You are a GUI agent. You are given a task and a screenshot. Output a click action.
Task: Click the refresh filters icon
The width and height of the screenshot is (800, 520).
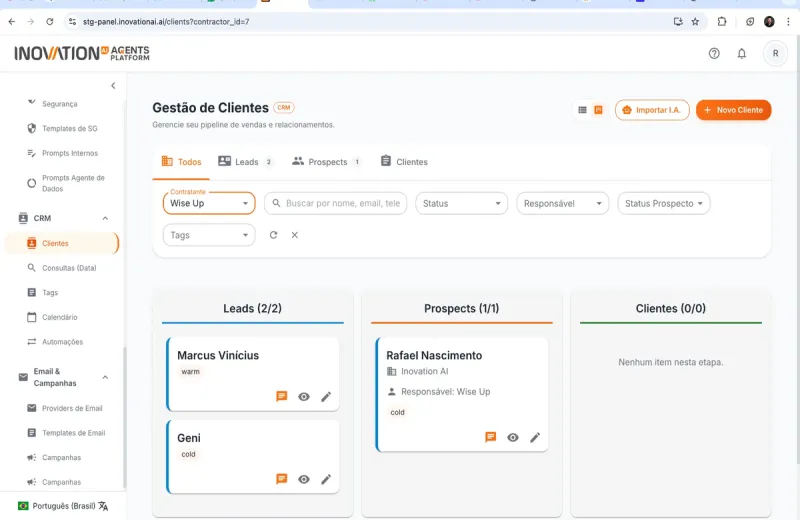273,235
